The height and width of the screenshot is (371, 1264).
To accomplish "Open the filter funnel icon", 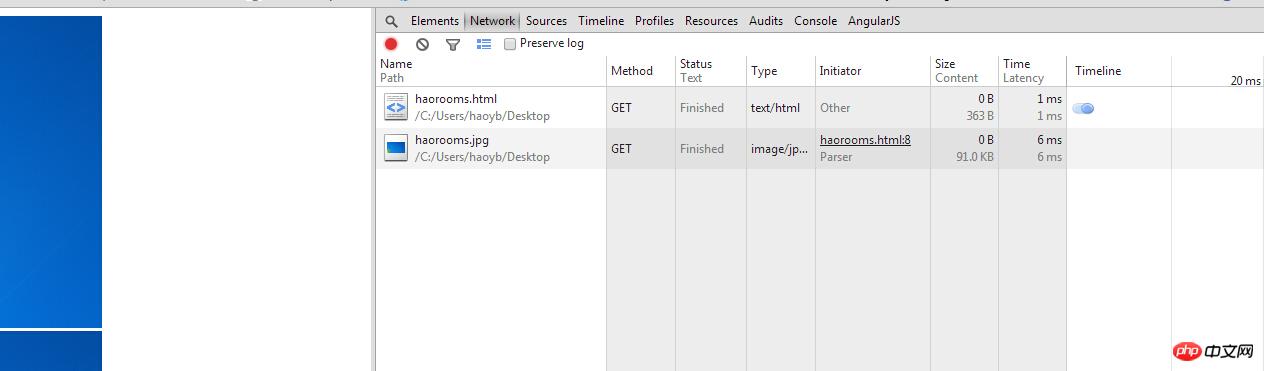I will [453, 44].
